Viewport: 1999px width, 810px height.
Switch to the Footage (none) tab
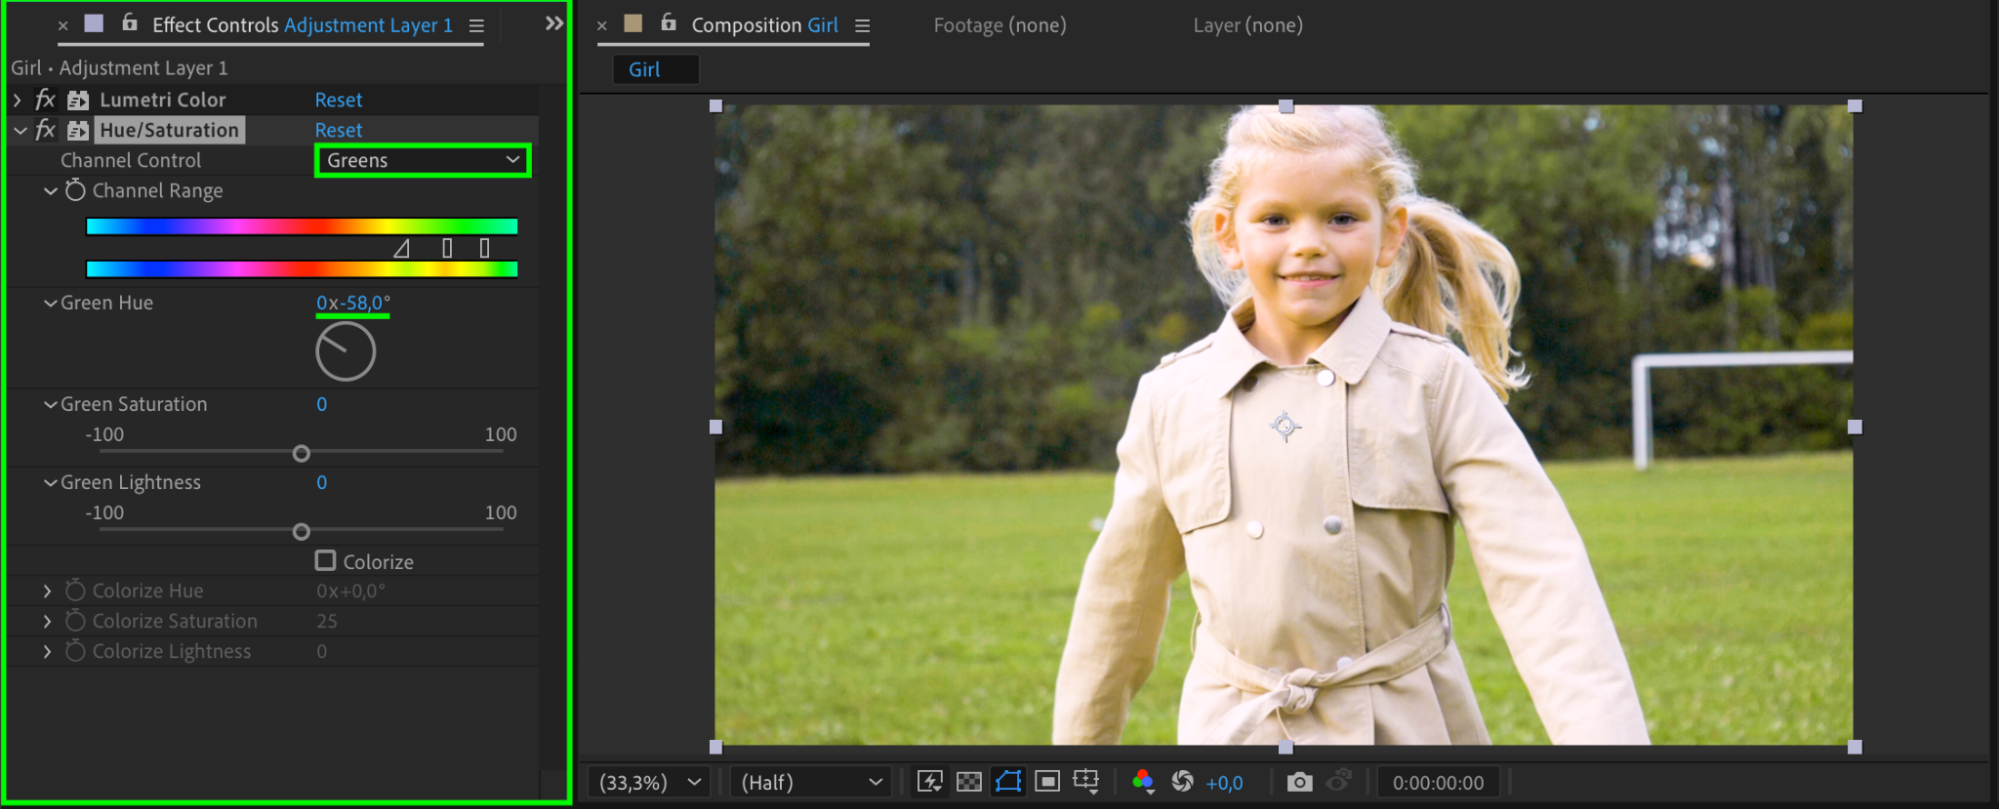point(999,26)
